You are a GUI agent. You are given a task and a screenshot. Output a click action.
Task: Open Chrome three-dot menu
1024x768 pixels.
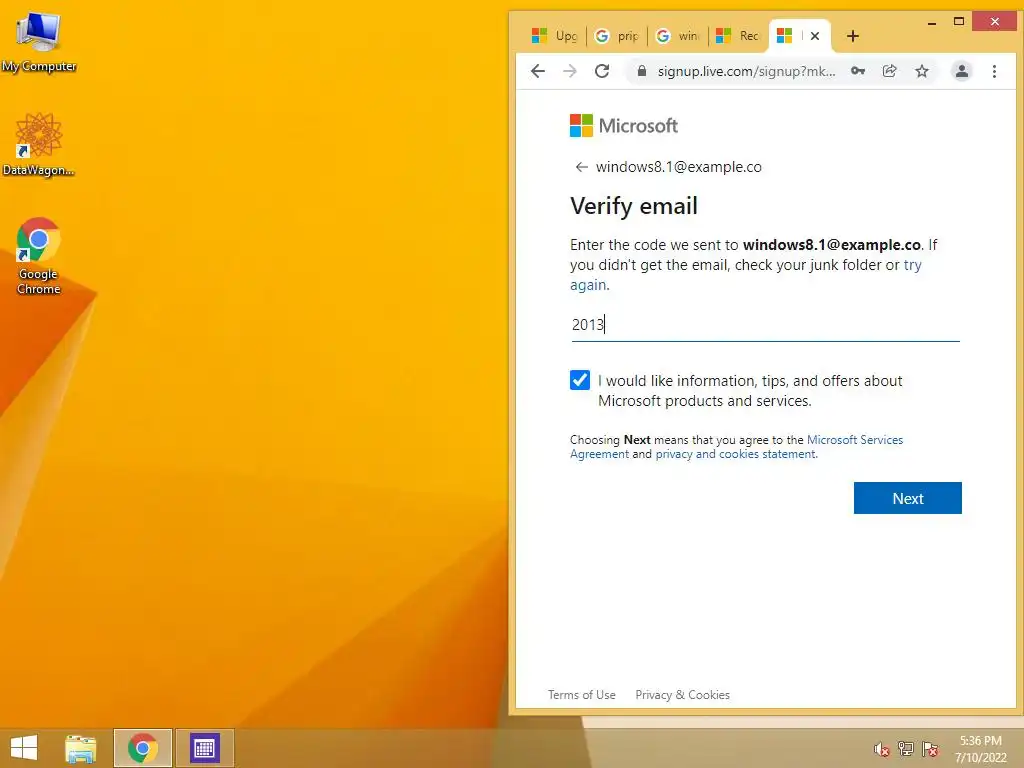(994, 71)
